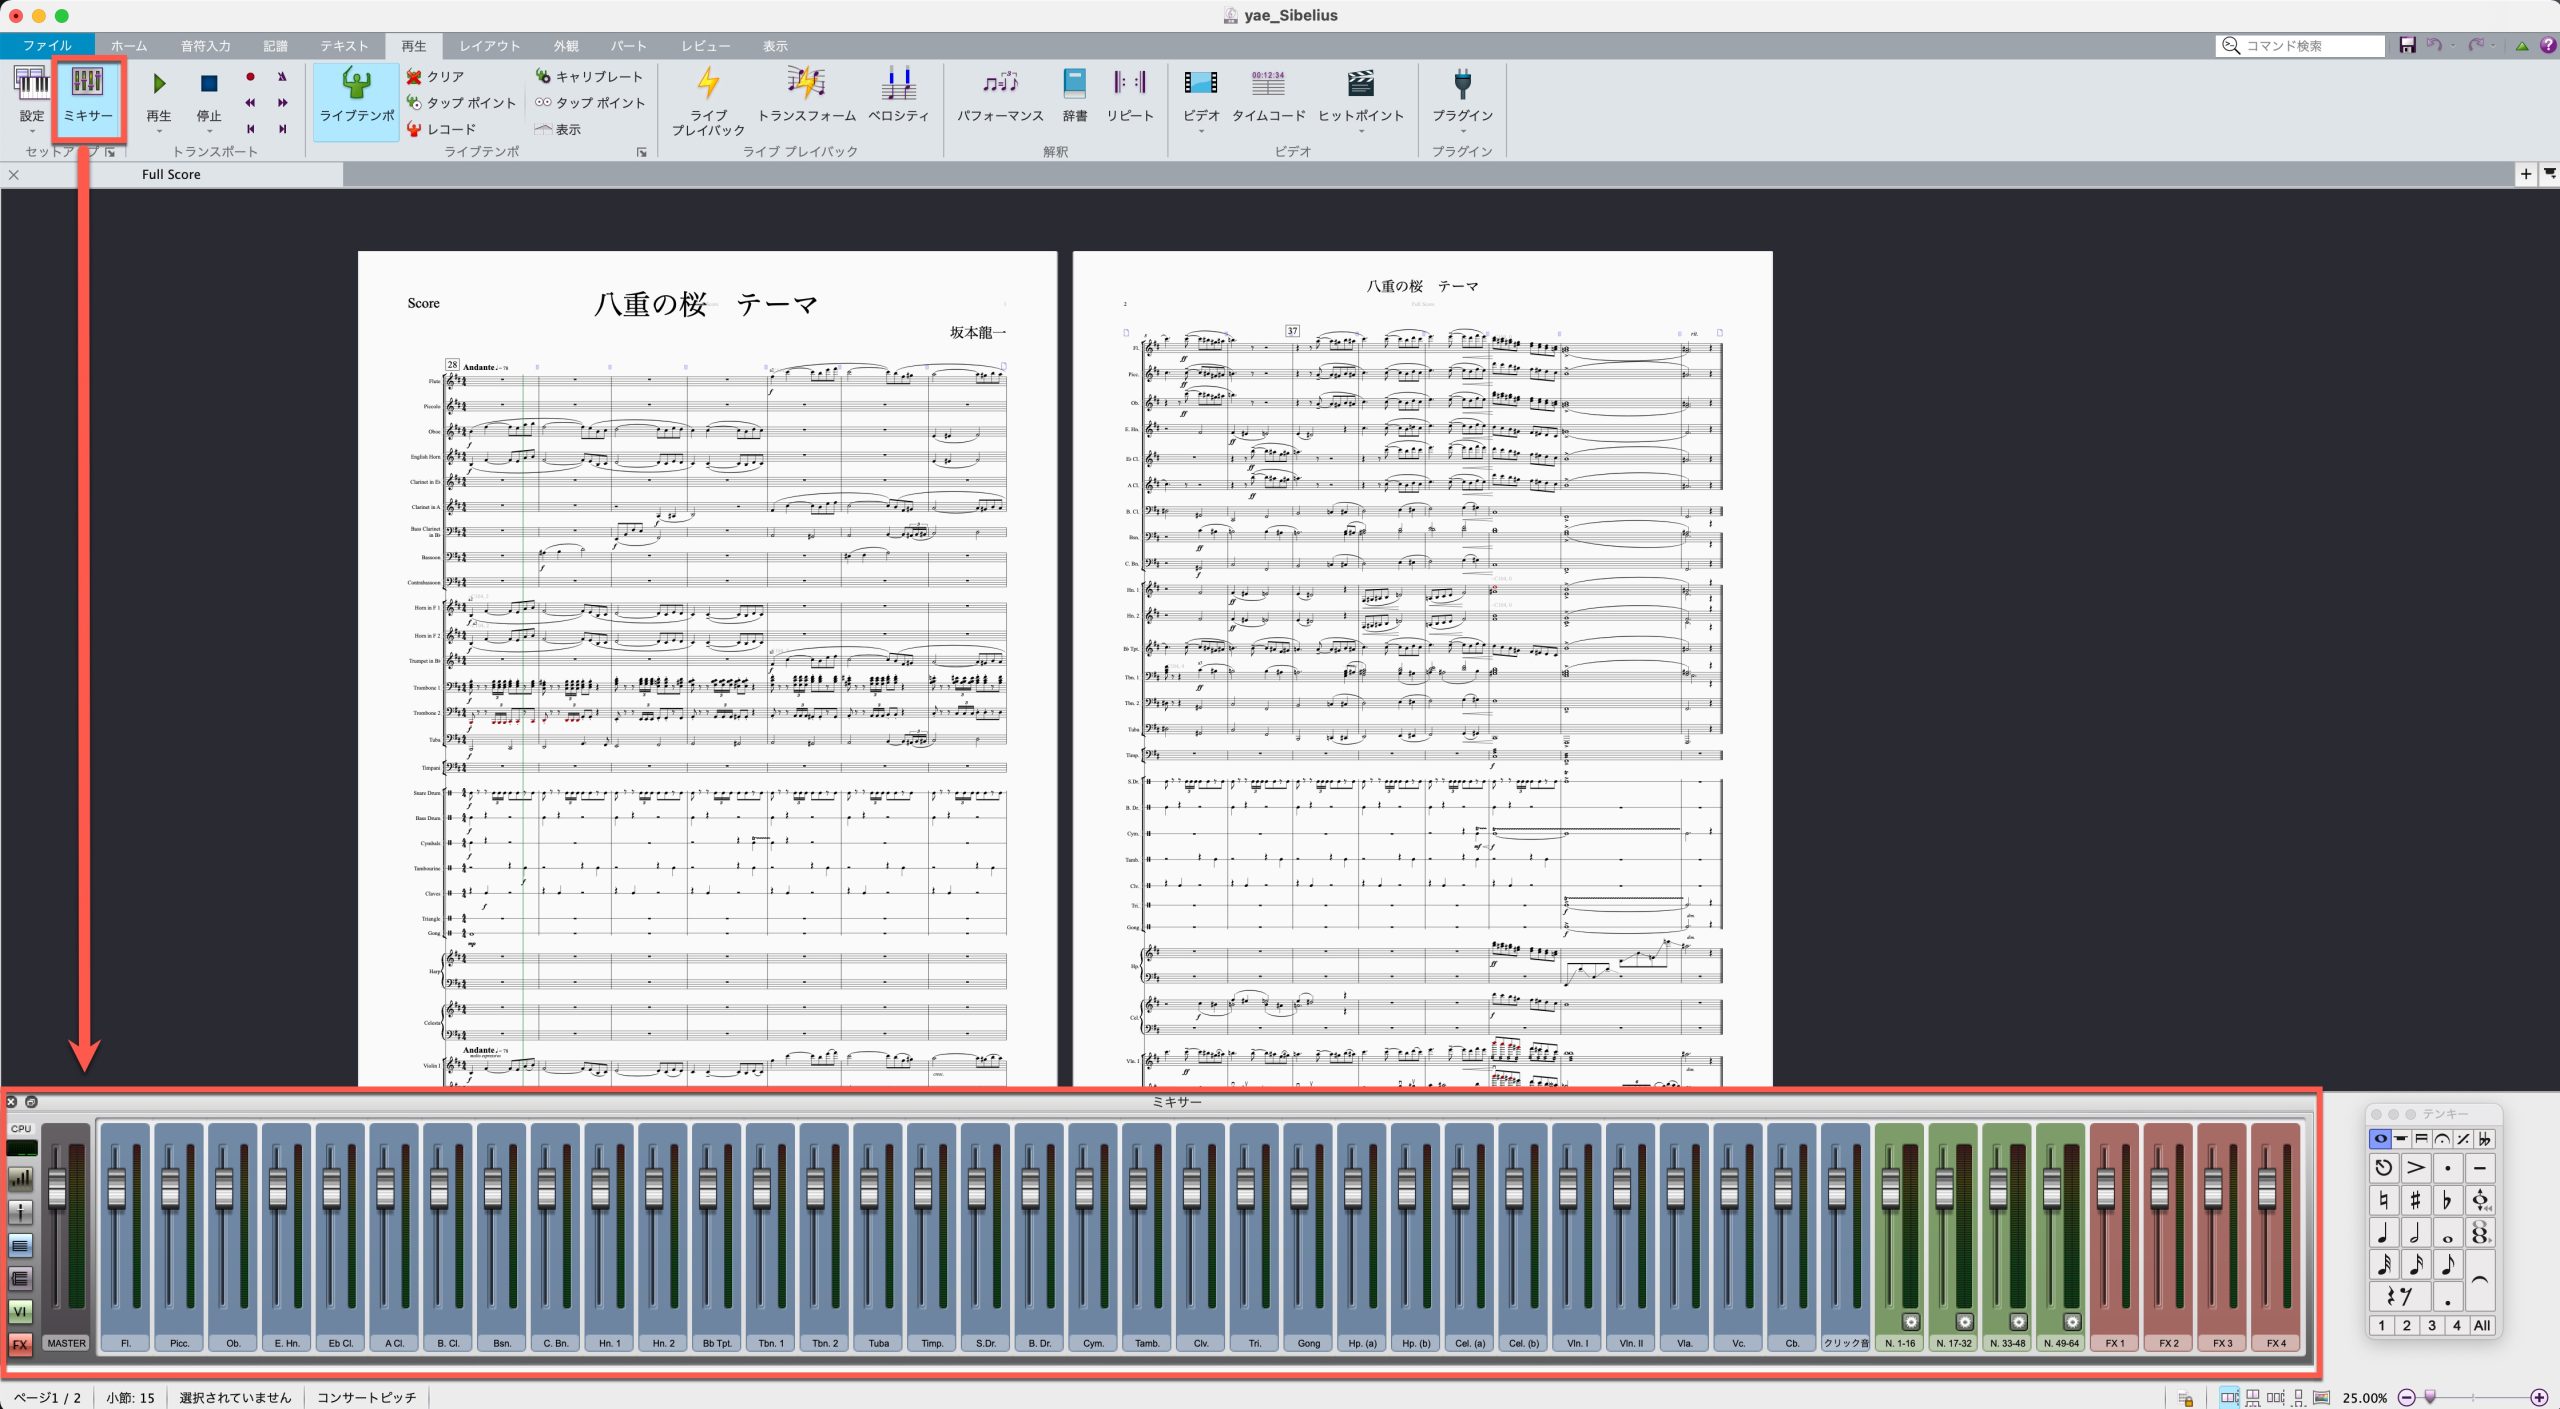
Task: Toggle the green VI strips button
Action: tap(20, 1311)
